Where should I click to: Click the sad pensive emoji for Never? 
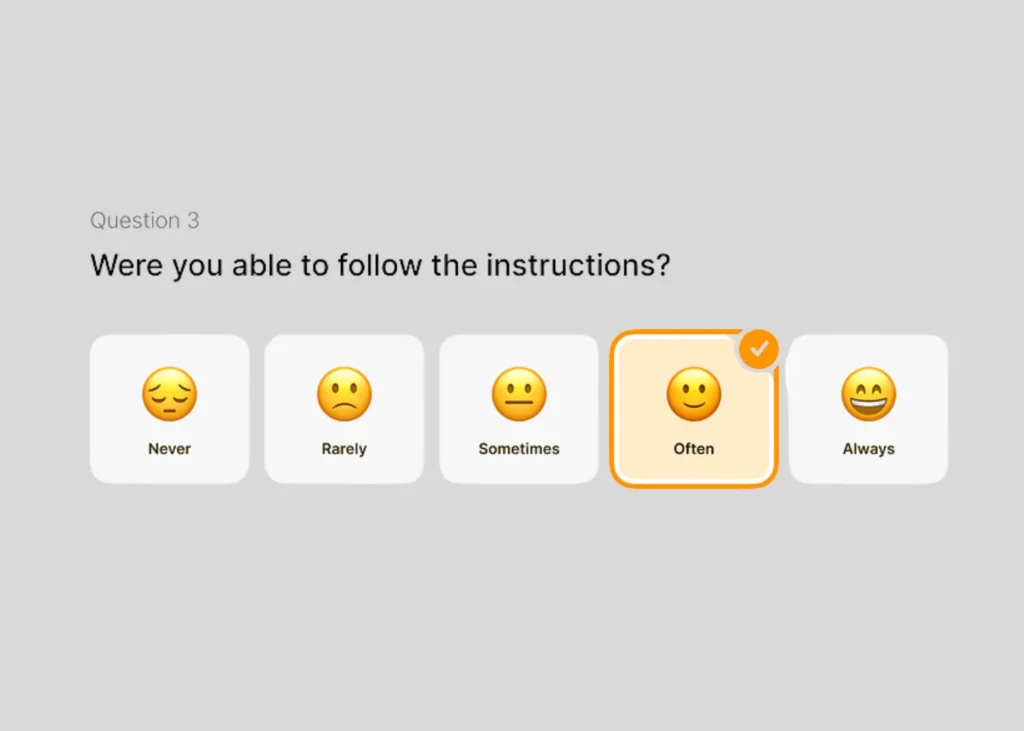point(169,393)
